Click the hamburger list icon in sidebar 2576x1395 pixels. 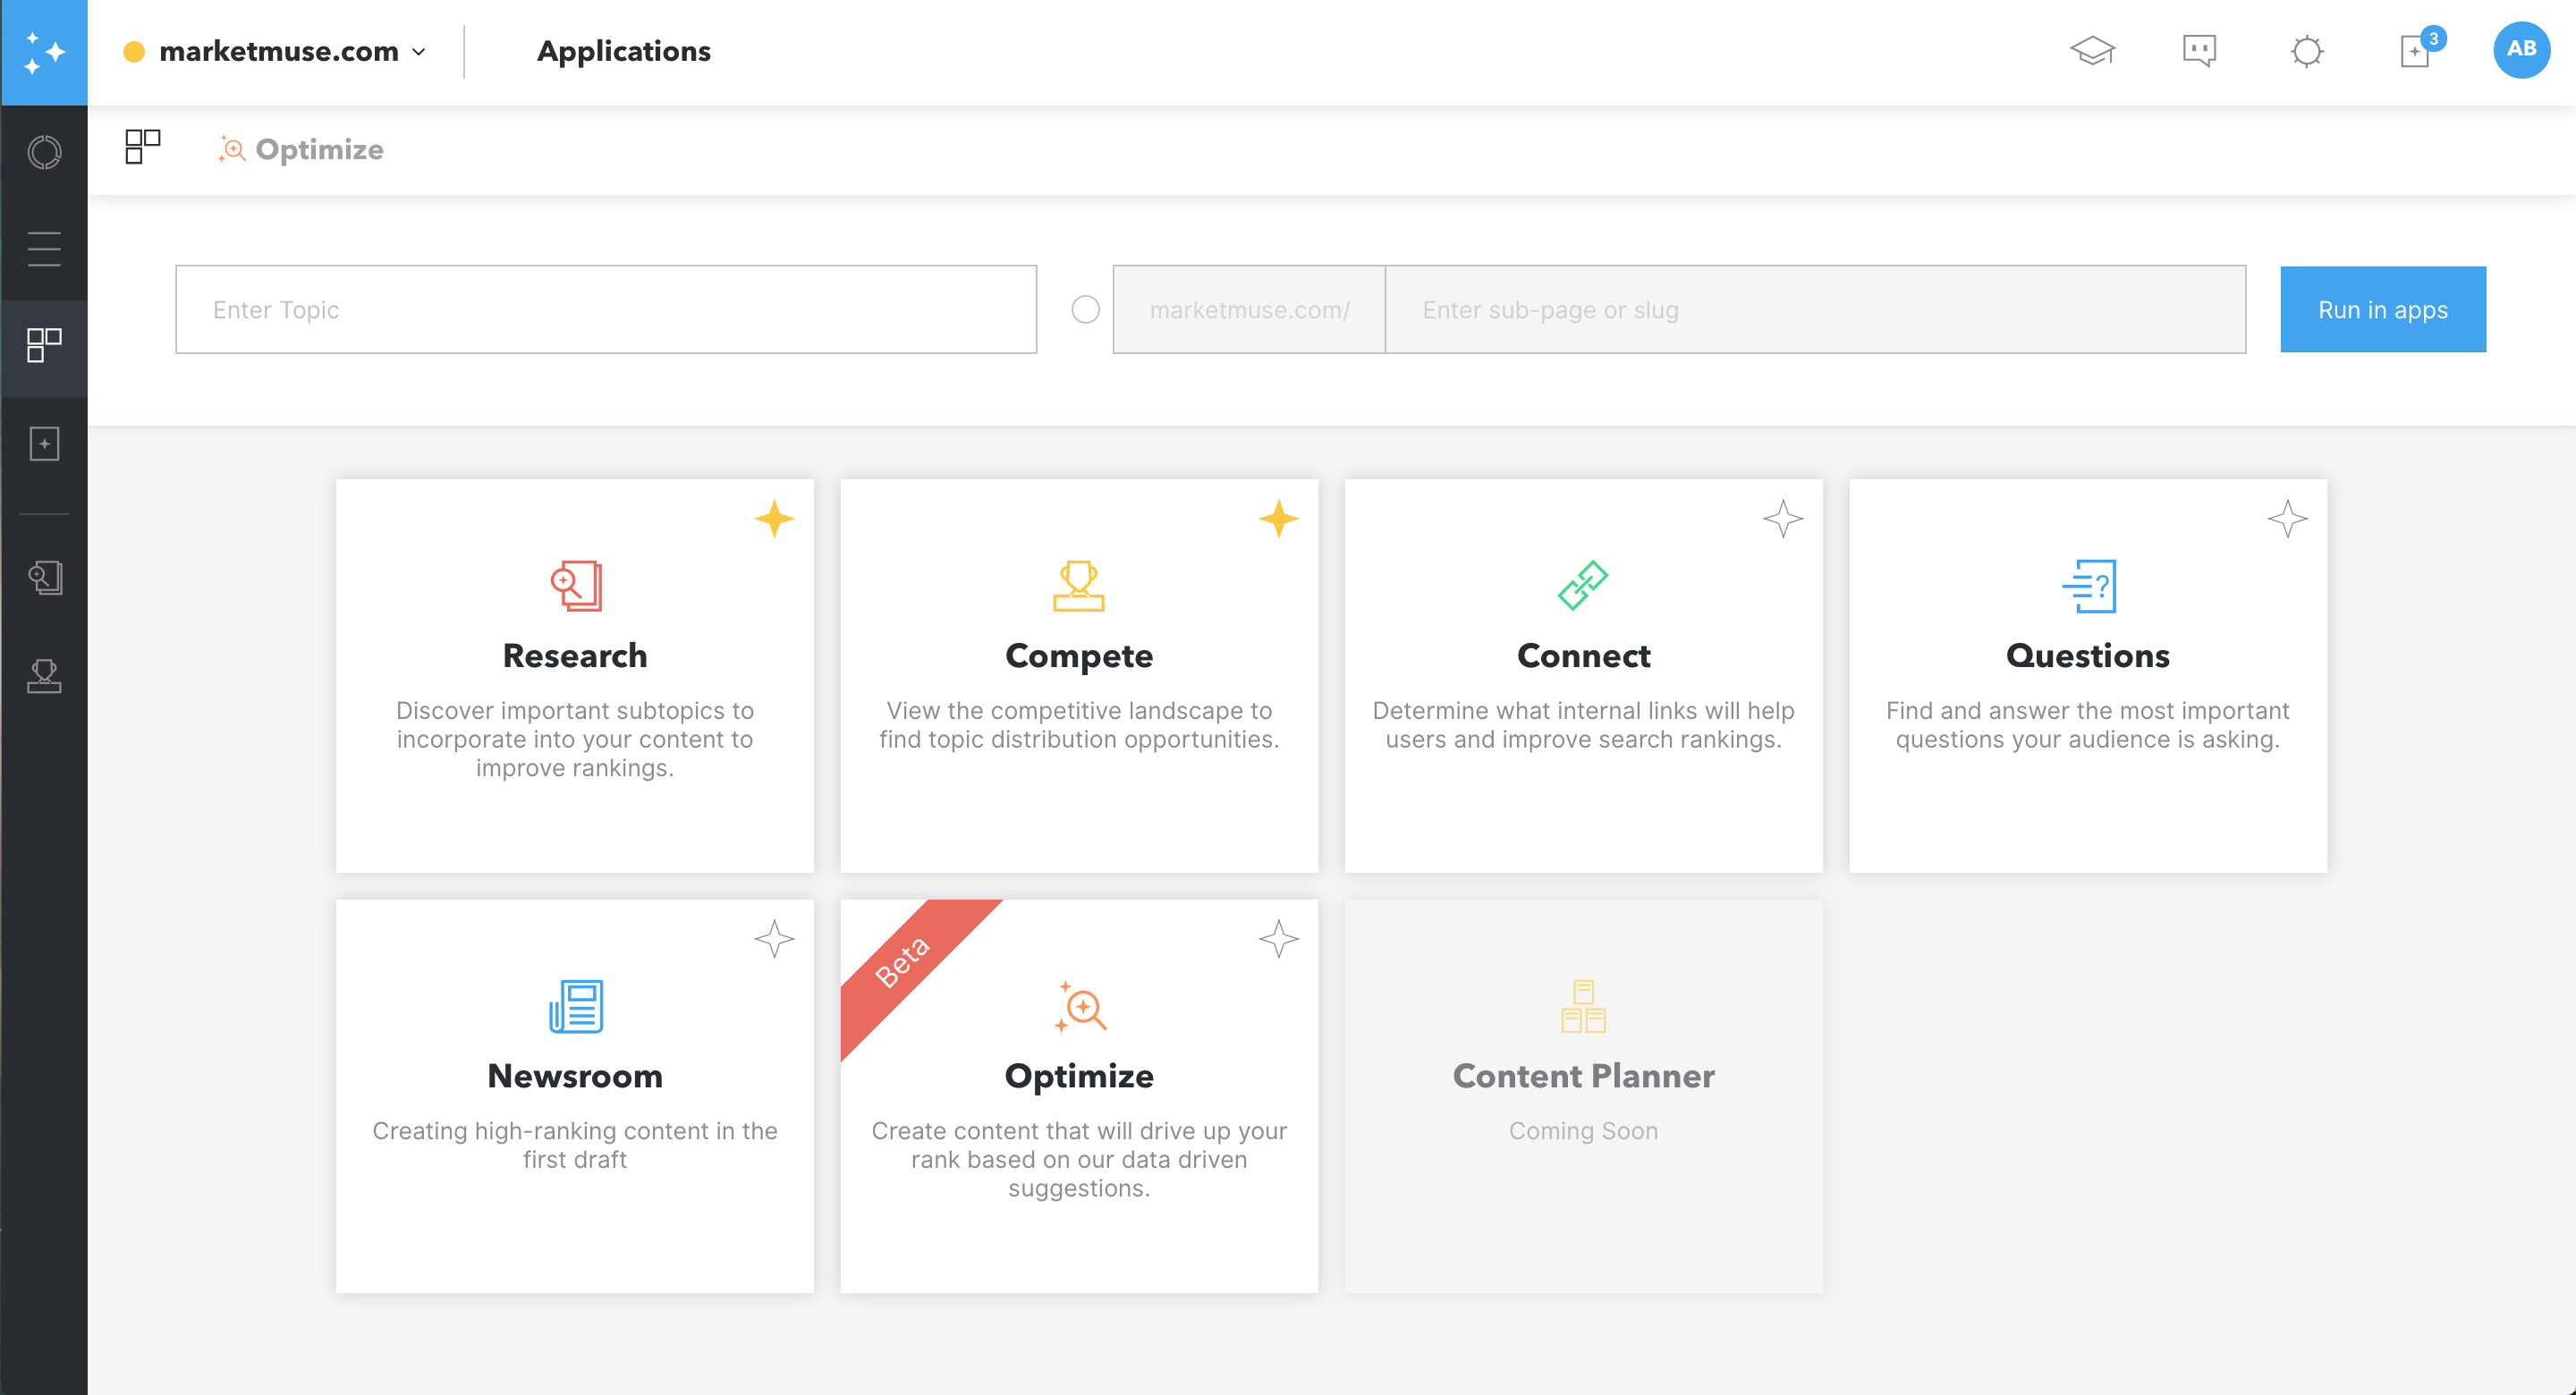click(x=44, y=249)
